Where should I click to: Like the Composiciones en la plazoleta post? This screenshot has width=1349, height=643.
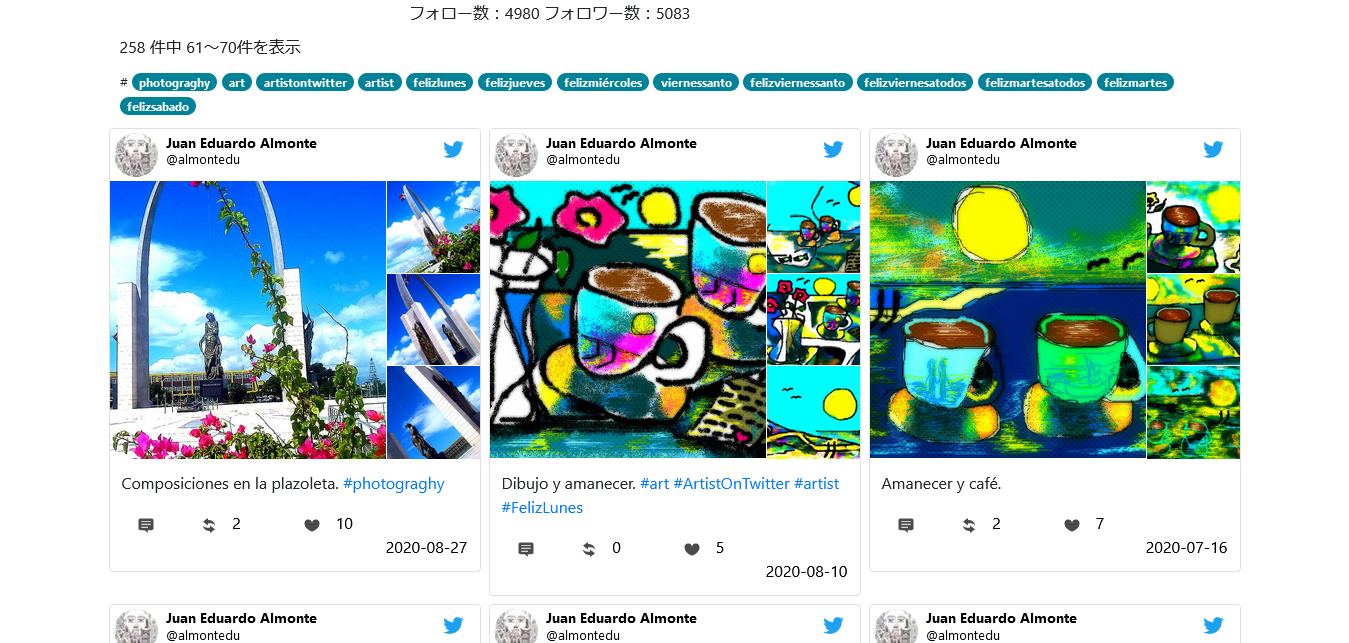click(312, 525)
